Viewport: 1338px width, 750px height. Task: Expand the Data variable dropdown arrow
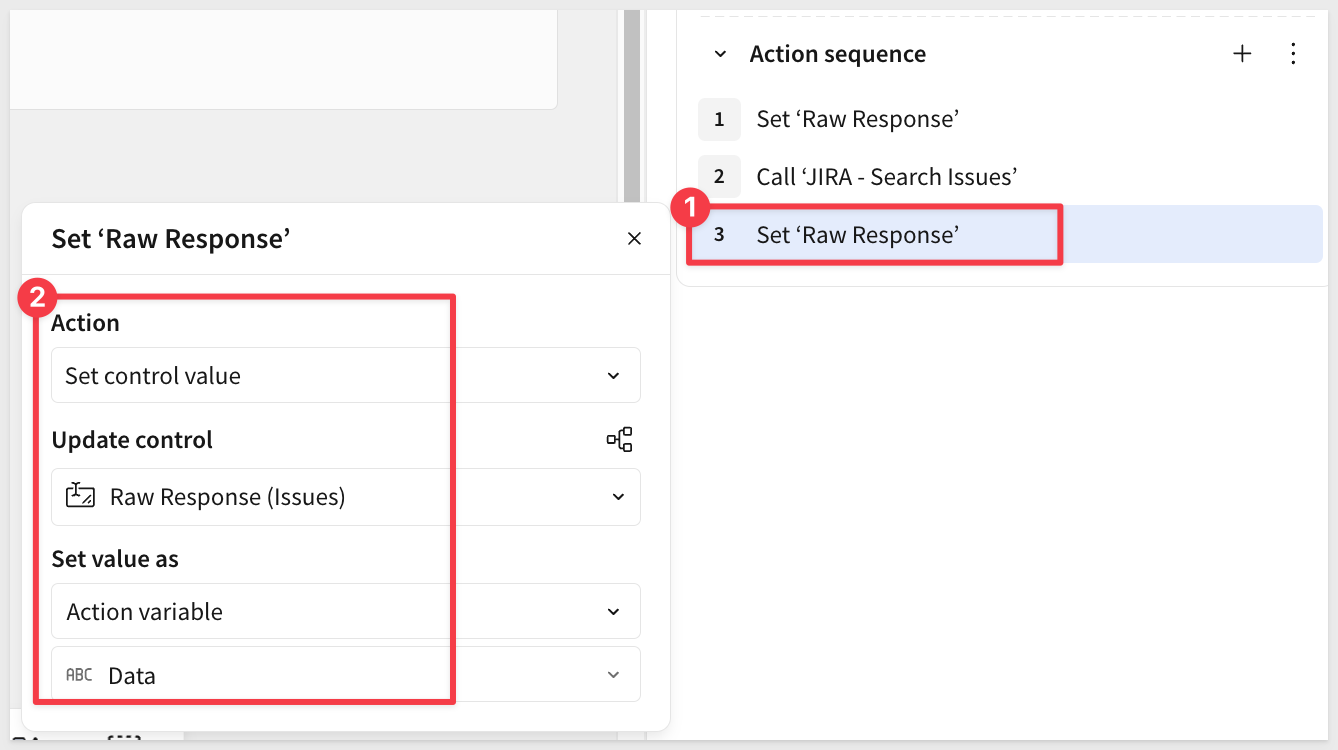tap(614, 675)
